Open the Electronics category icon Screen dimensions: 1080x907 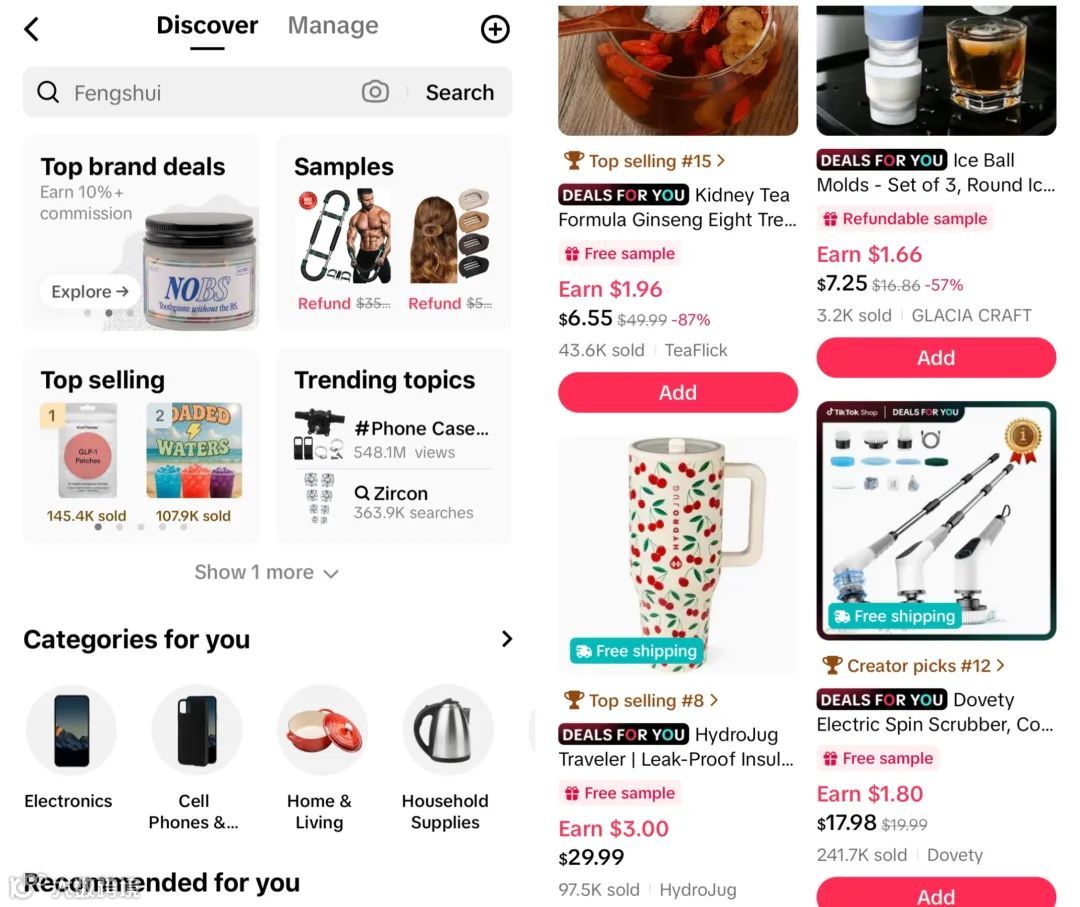(x=72, y=730)
